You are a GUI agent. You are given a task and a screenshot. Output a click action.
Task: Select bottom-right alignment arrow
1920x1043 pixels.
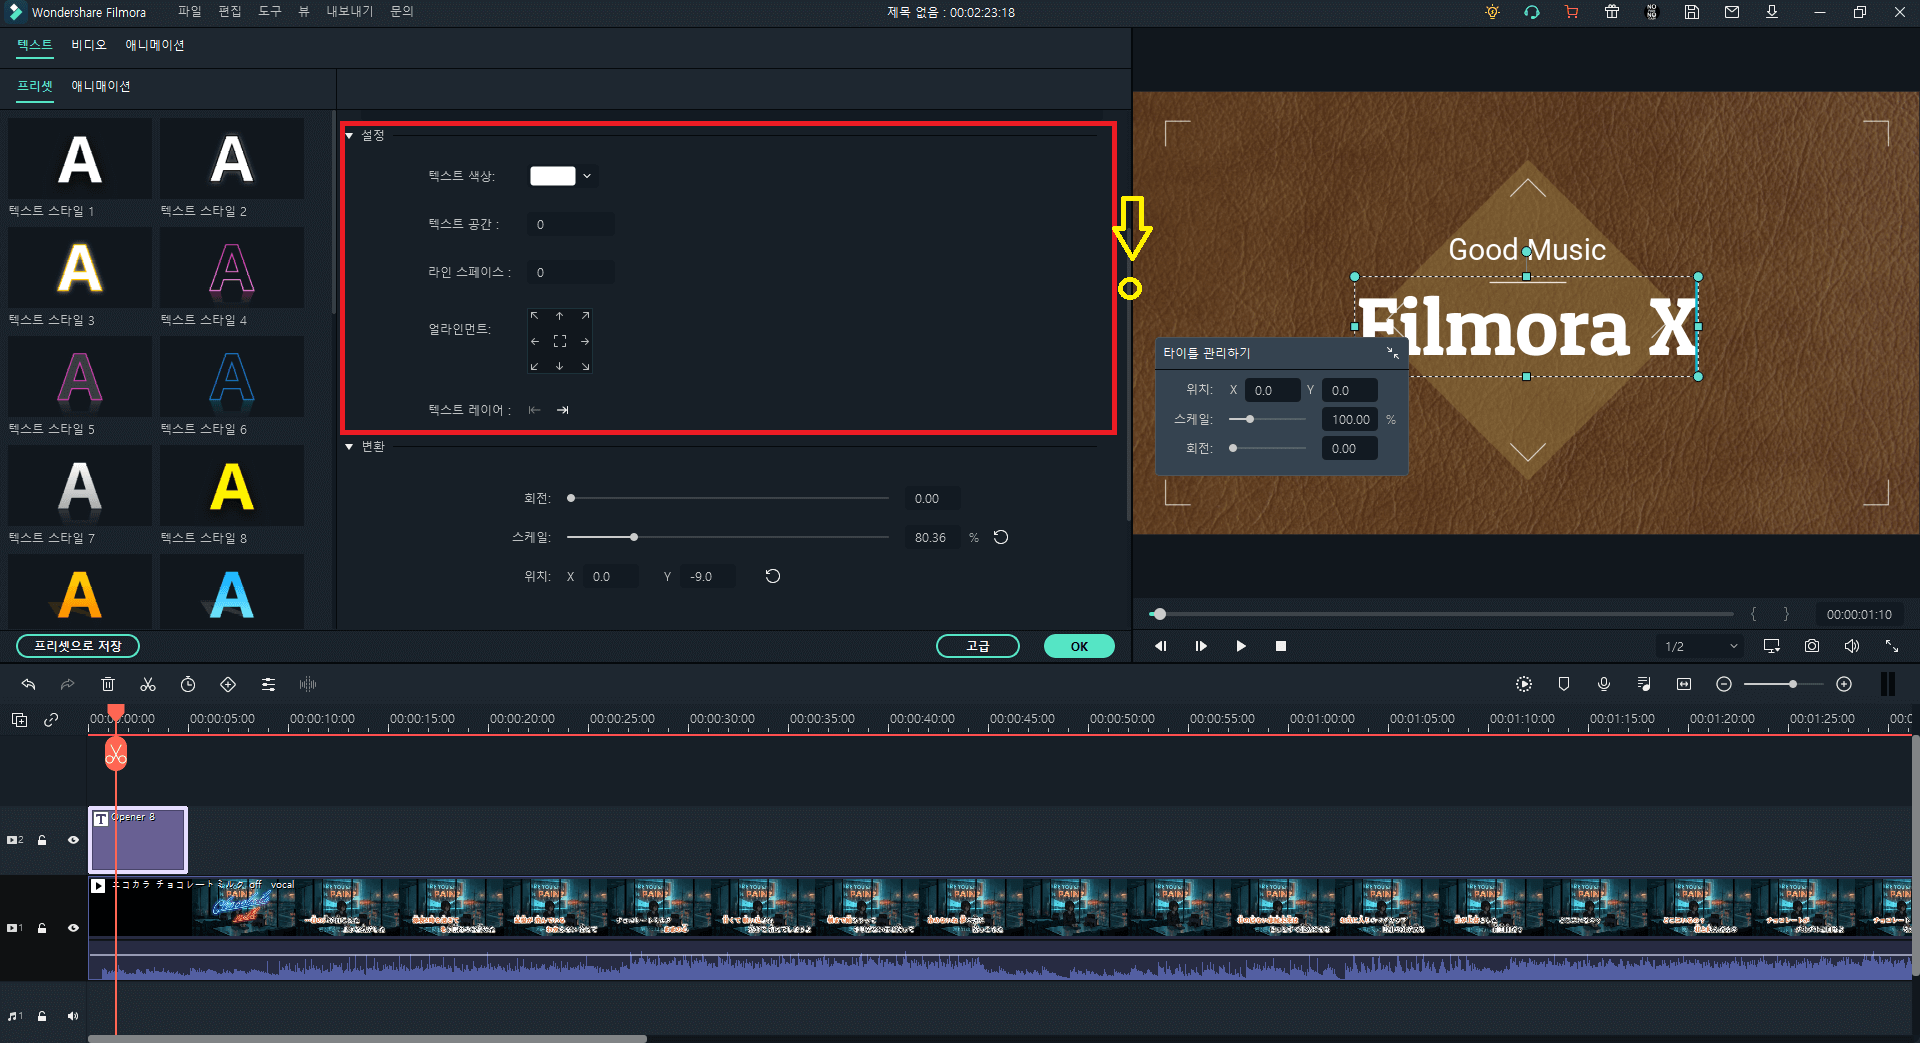[585, 366]
